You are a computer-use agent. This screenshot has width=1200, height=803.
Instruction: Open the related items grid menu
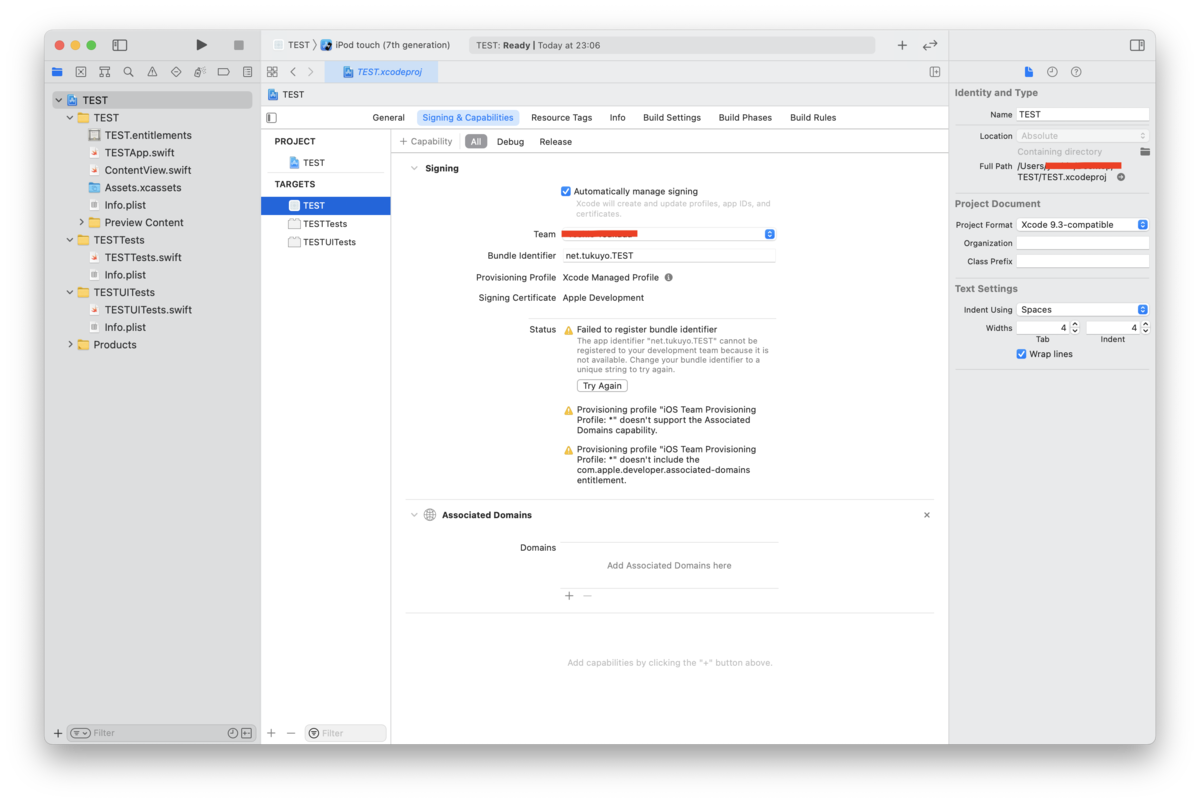coord(272,72)
